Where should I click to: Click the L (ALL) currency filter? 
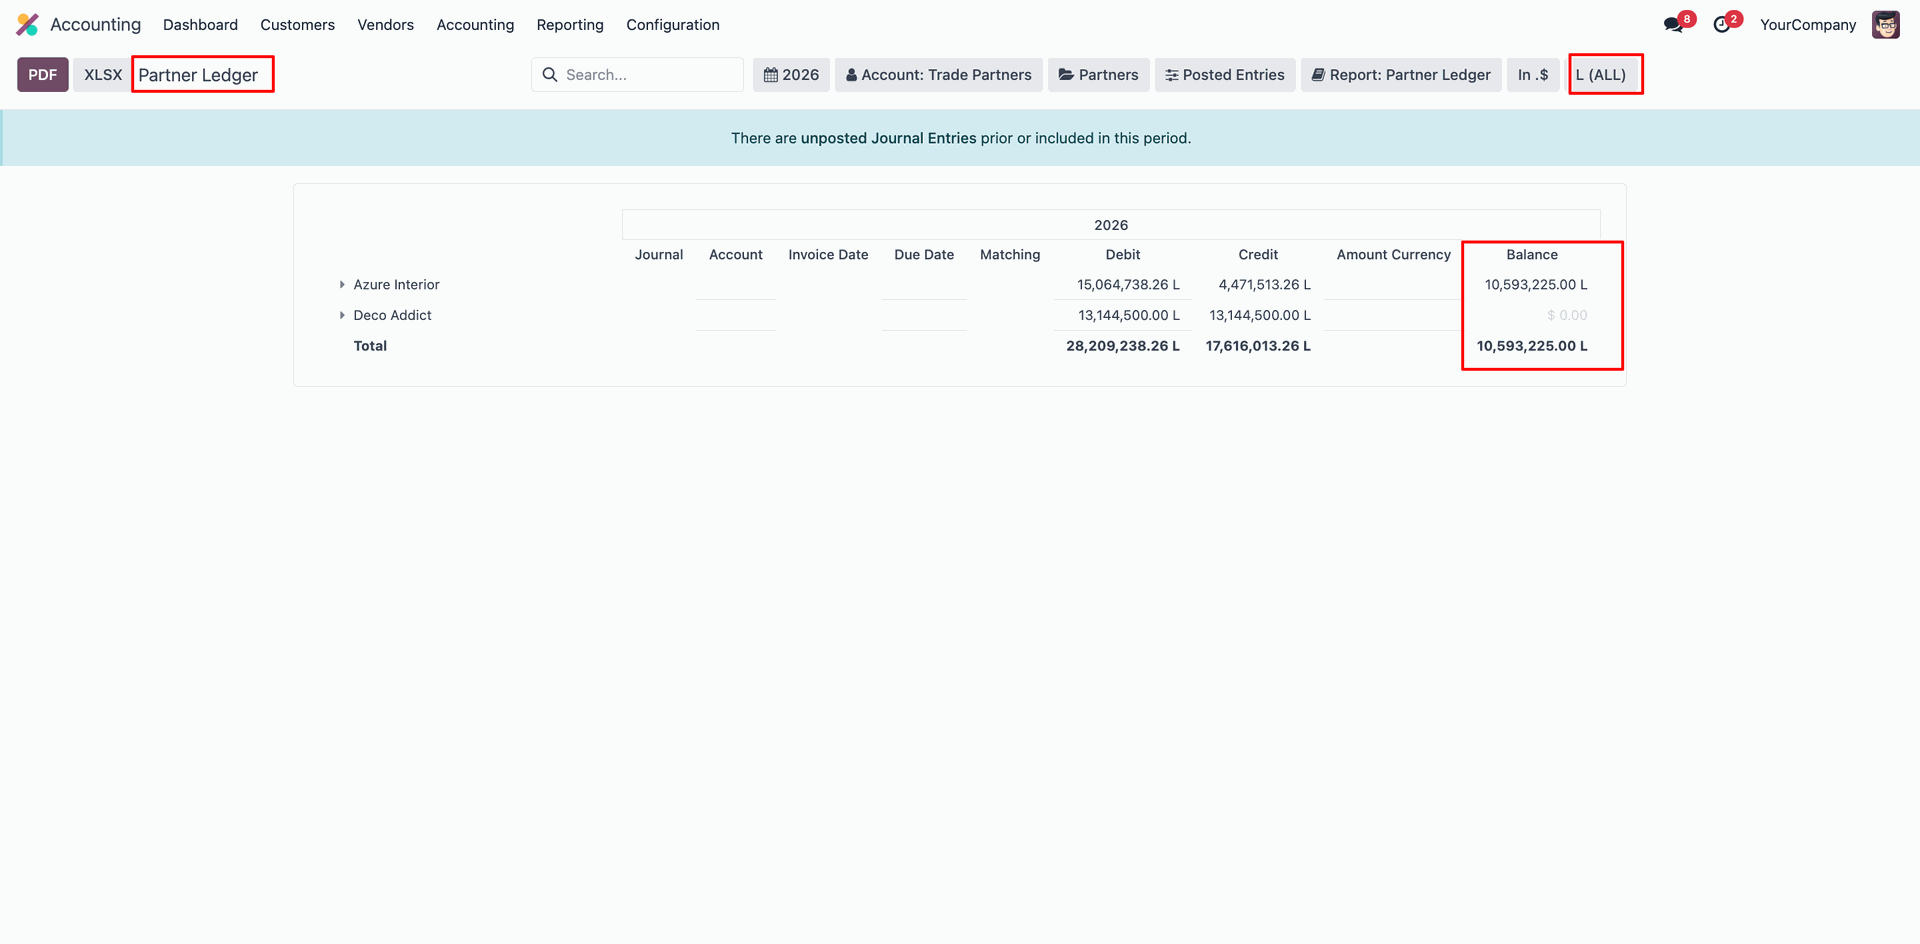(x=1604, y=75)
